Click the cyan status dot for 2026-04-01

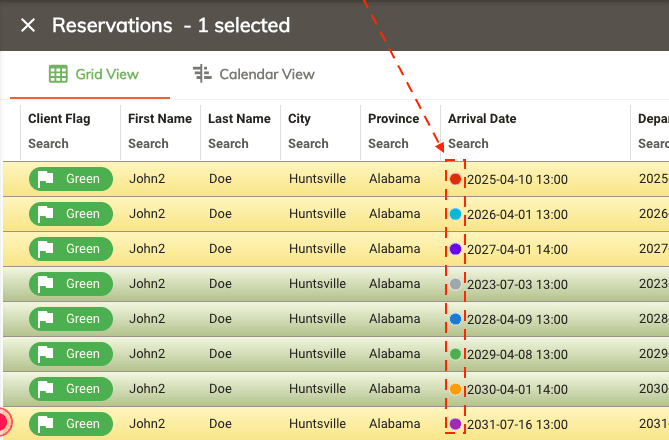pyautogui.click(x=456, y=214)
